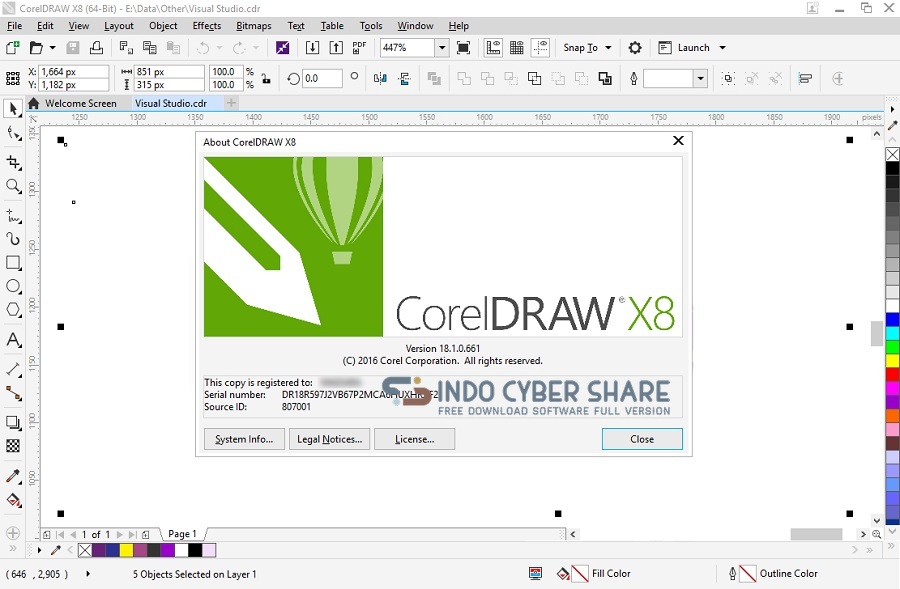Click the Print icon

coord(96,48)
